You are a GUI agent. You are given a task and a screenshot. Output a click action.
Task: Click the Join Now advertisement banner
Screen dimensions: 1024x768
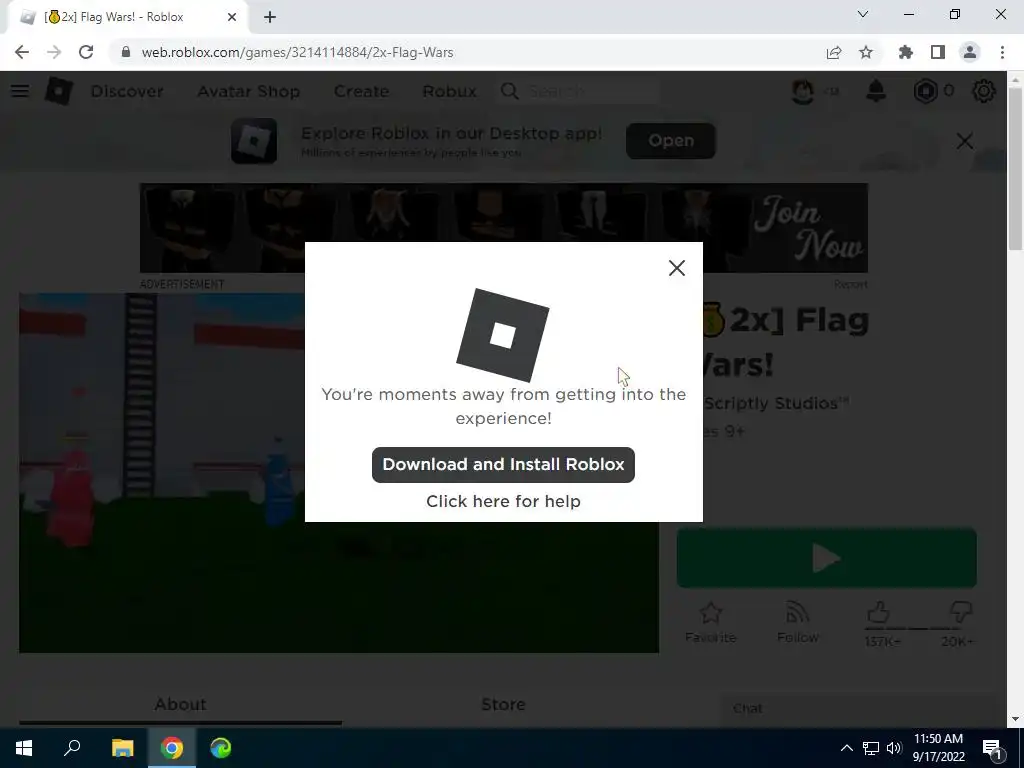504,227
